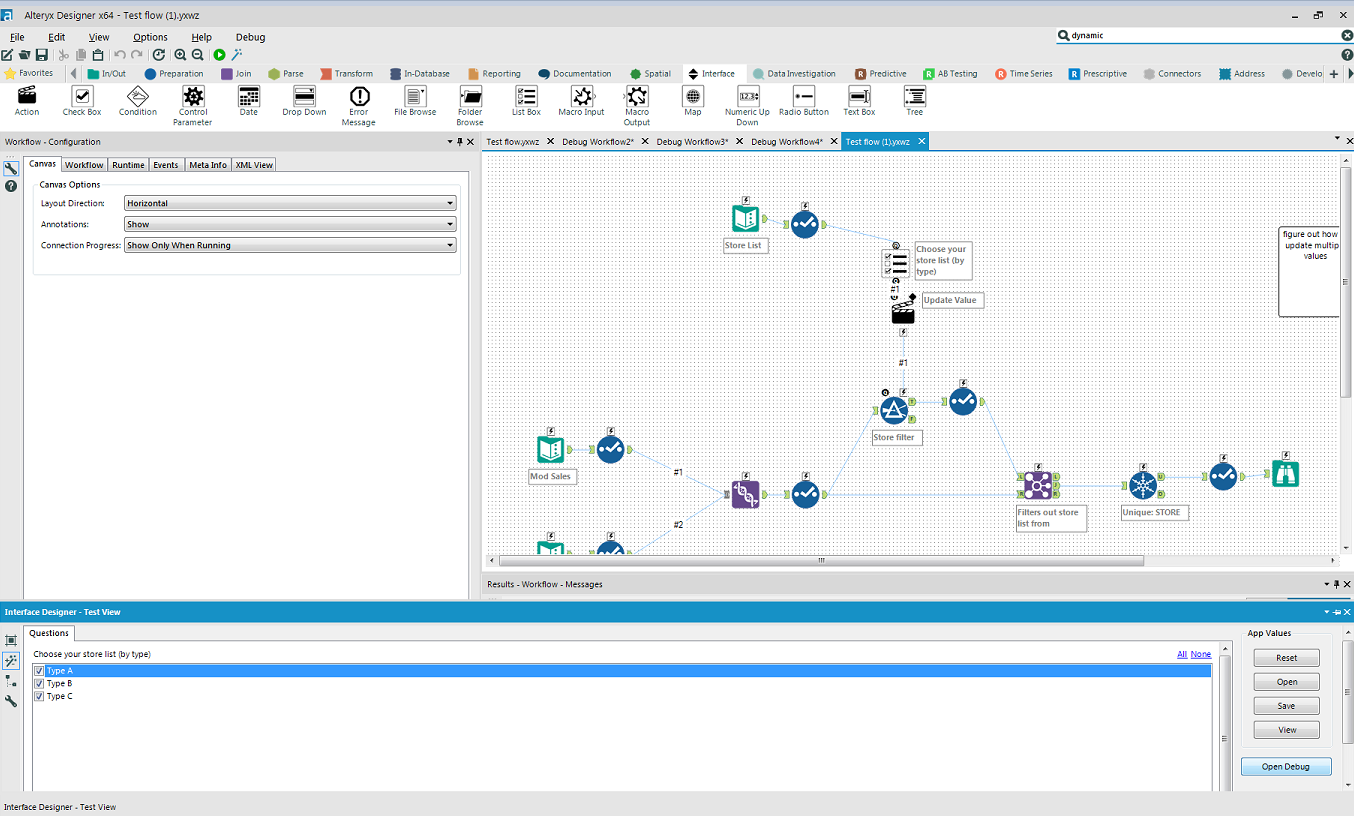The width and height of the screenshot is (1354, 816).
Task: Select the Update Value action node
Action: [x=903, y=311]
